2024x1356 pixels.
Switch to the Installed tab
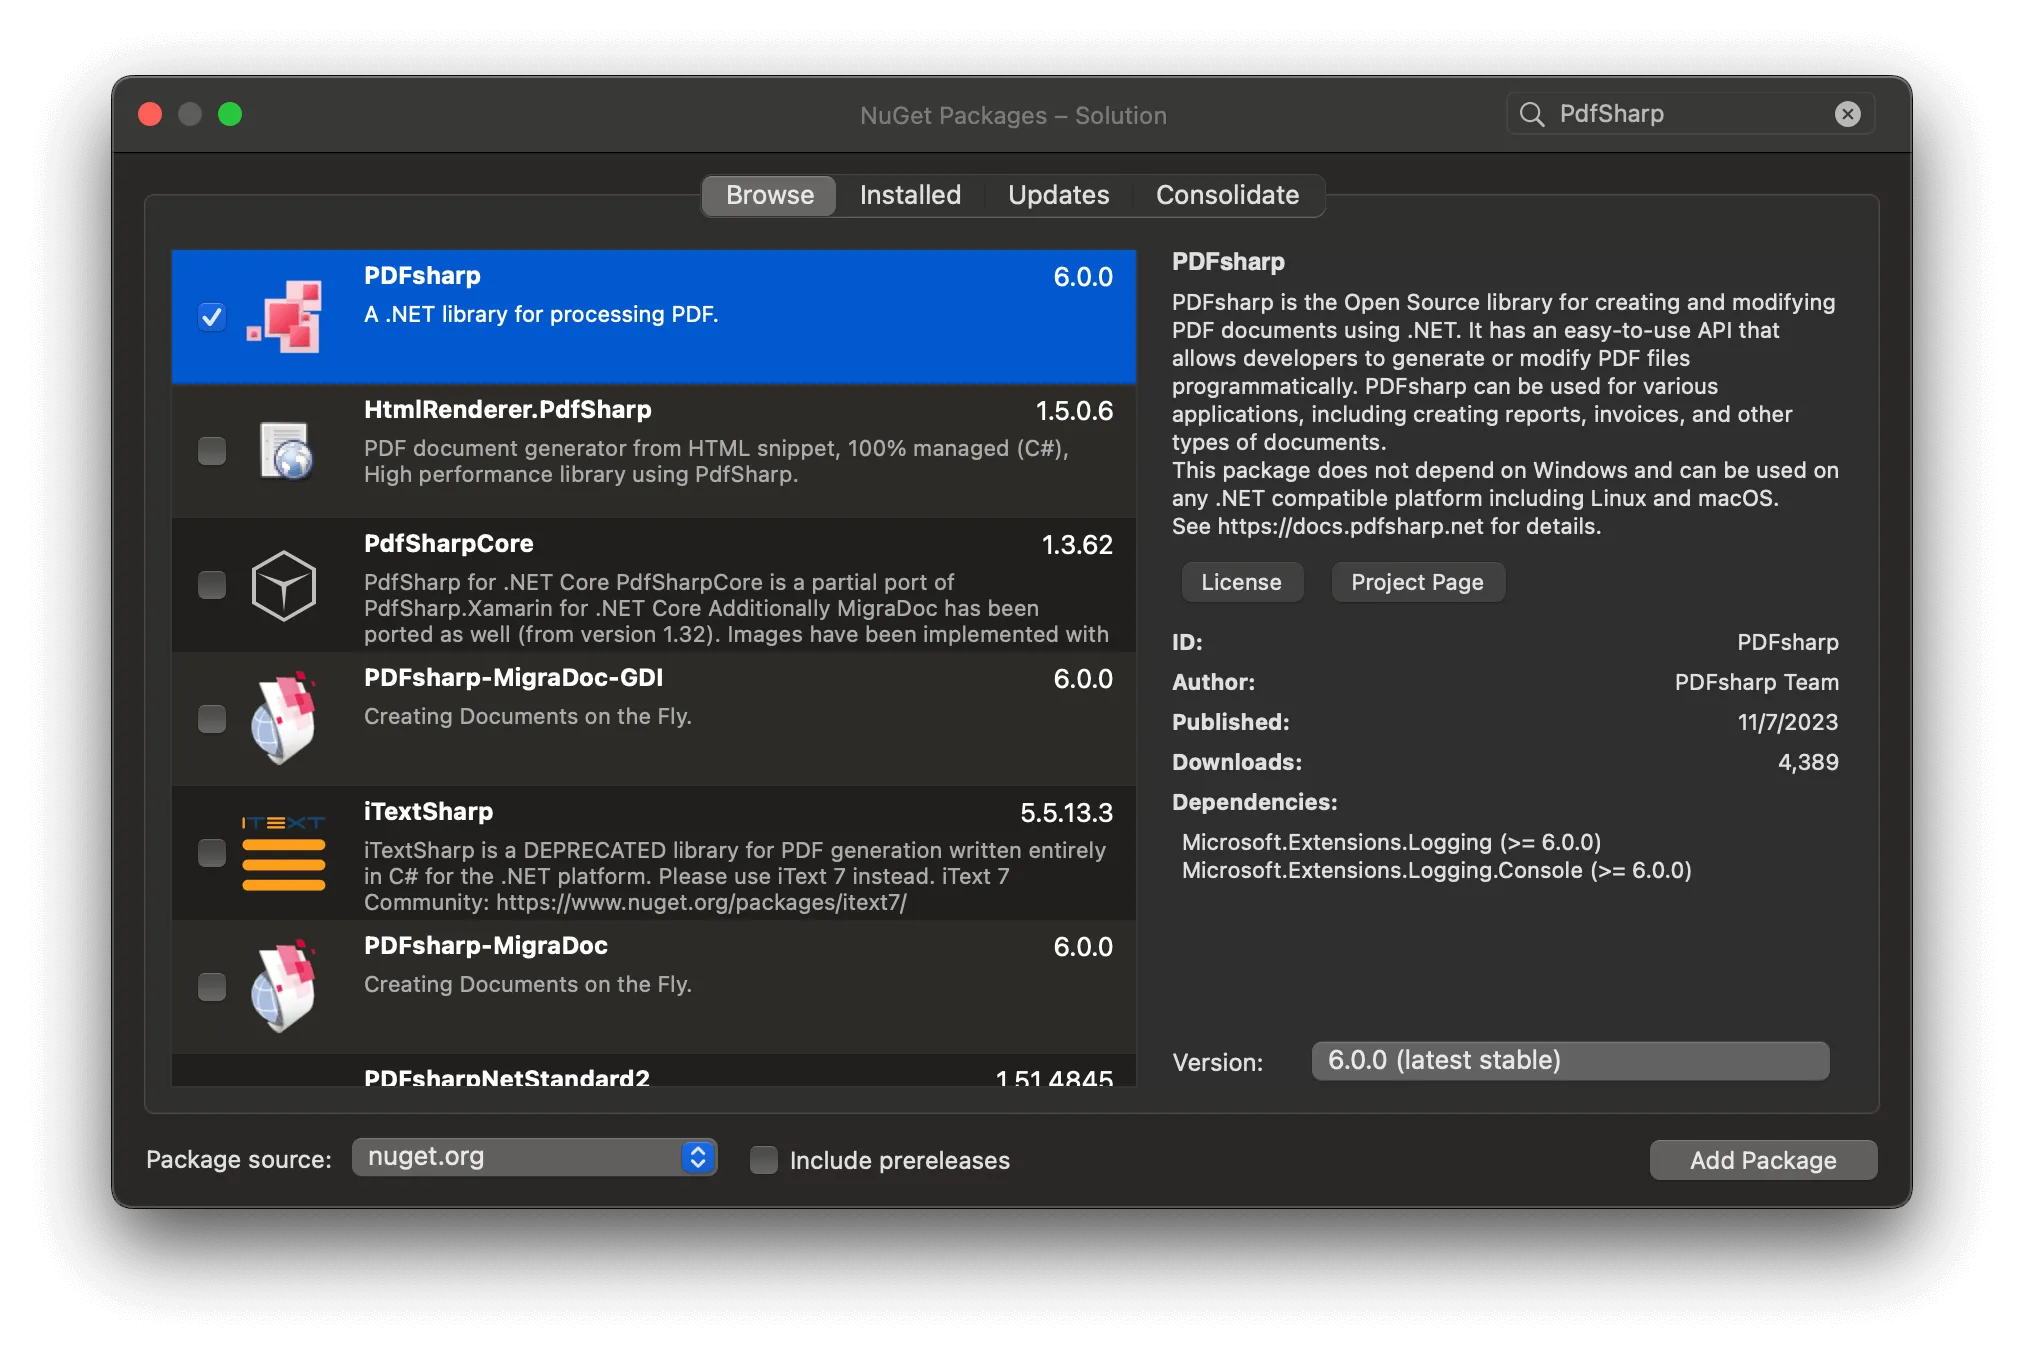[909, 195]
